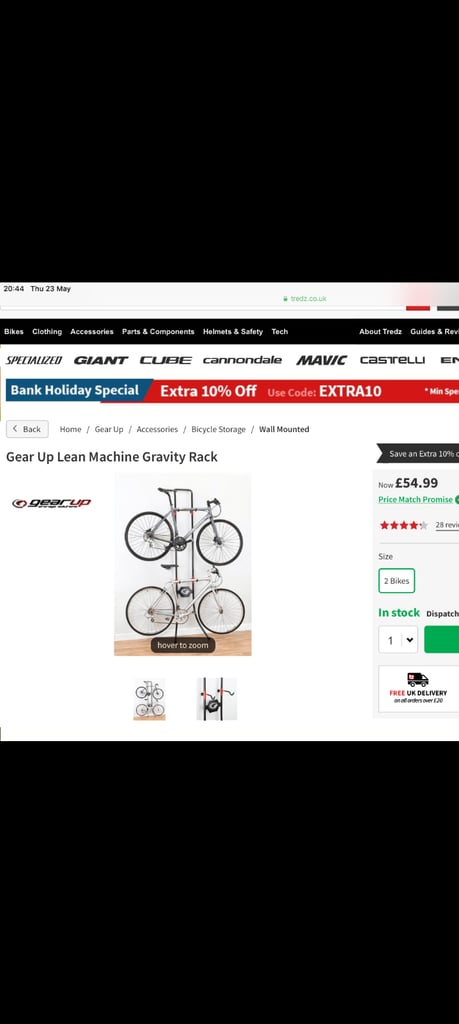Select the Cube brand logo
459x1024 pixels.
click(x=166, y=360)
